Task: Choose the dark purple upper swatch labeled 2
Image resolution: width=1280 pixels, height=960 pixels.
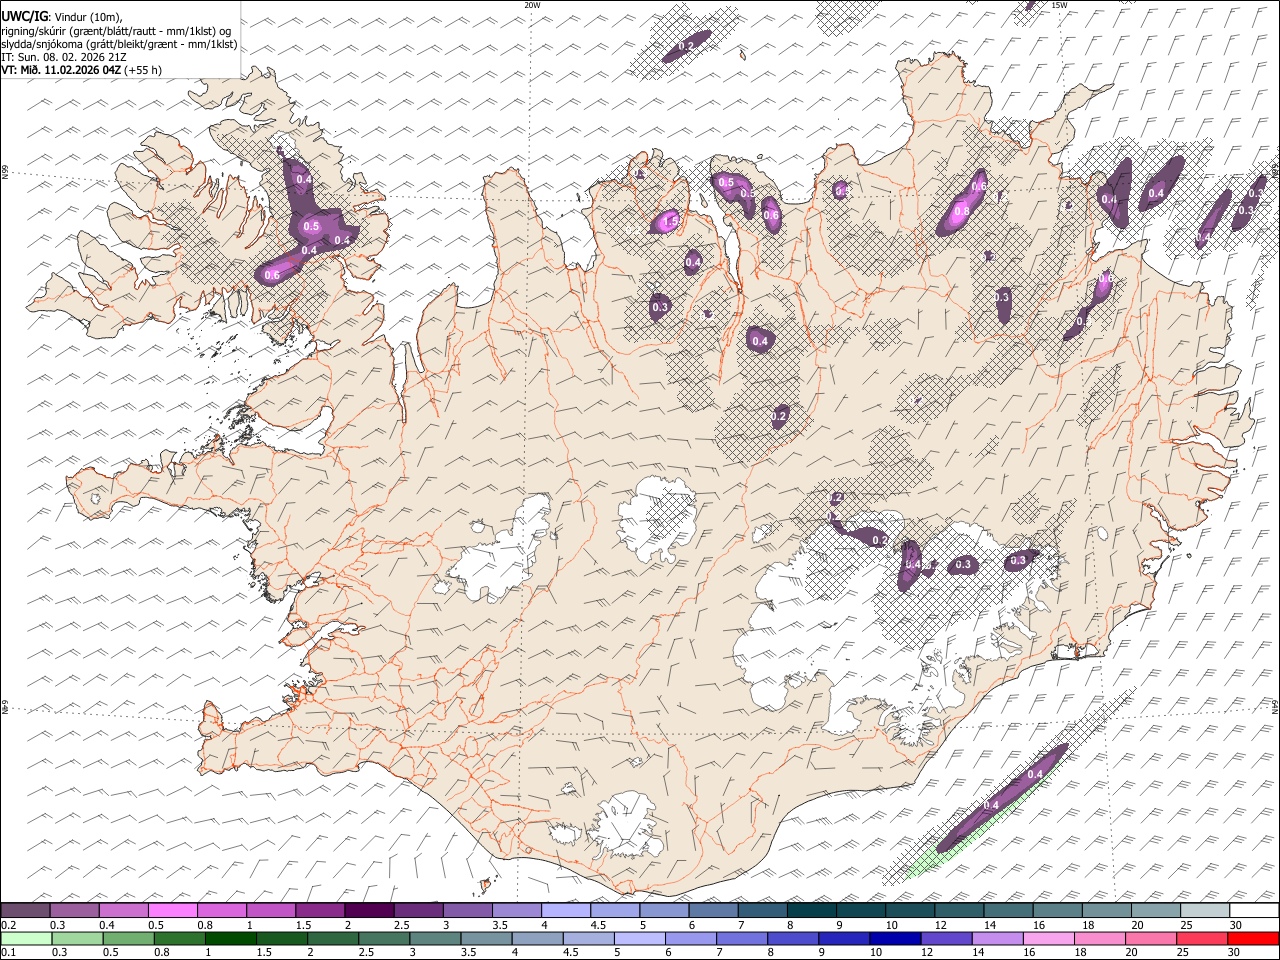Action: pos(369,910)
